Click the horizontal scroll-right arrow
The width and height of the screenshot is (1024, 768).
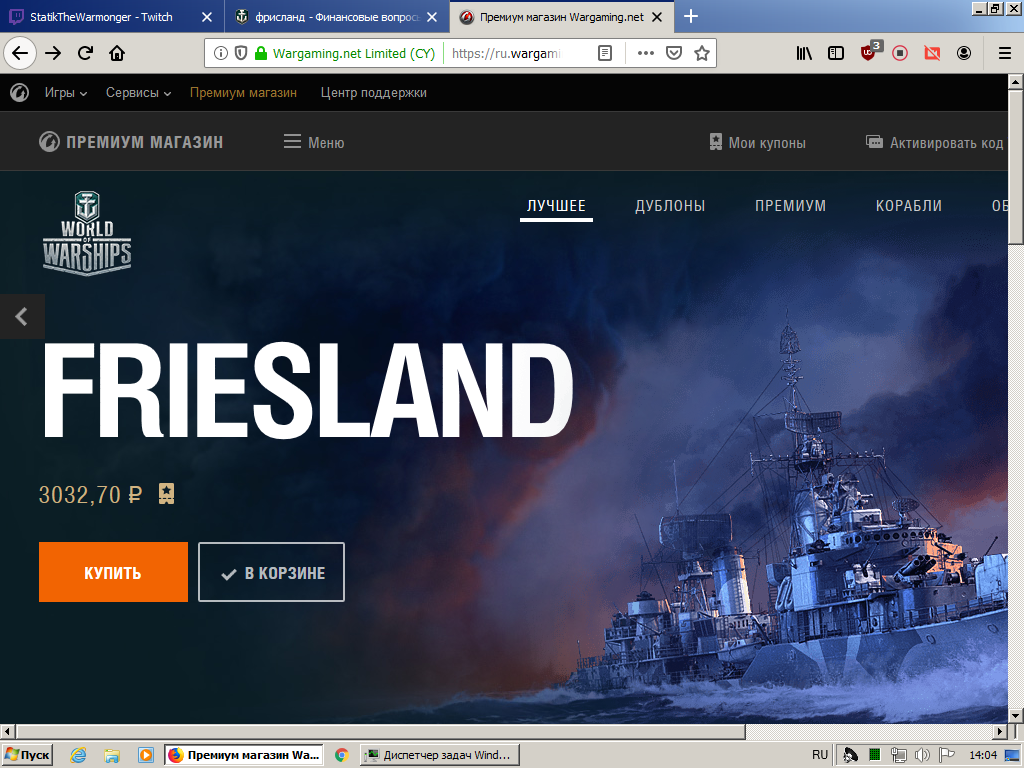tap(1000, 731)
